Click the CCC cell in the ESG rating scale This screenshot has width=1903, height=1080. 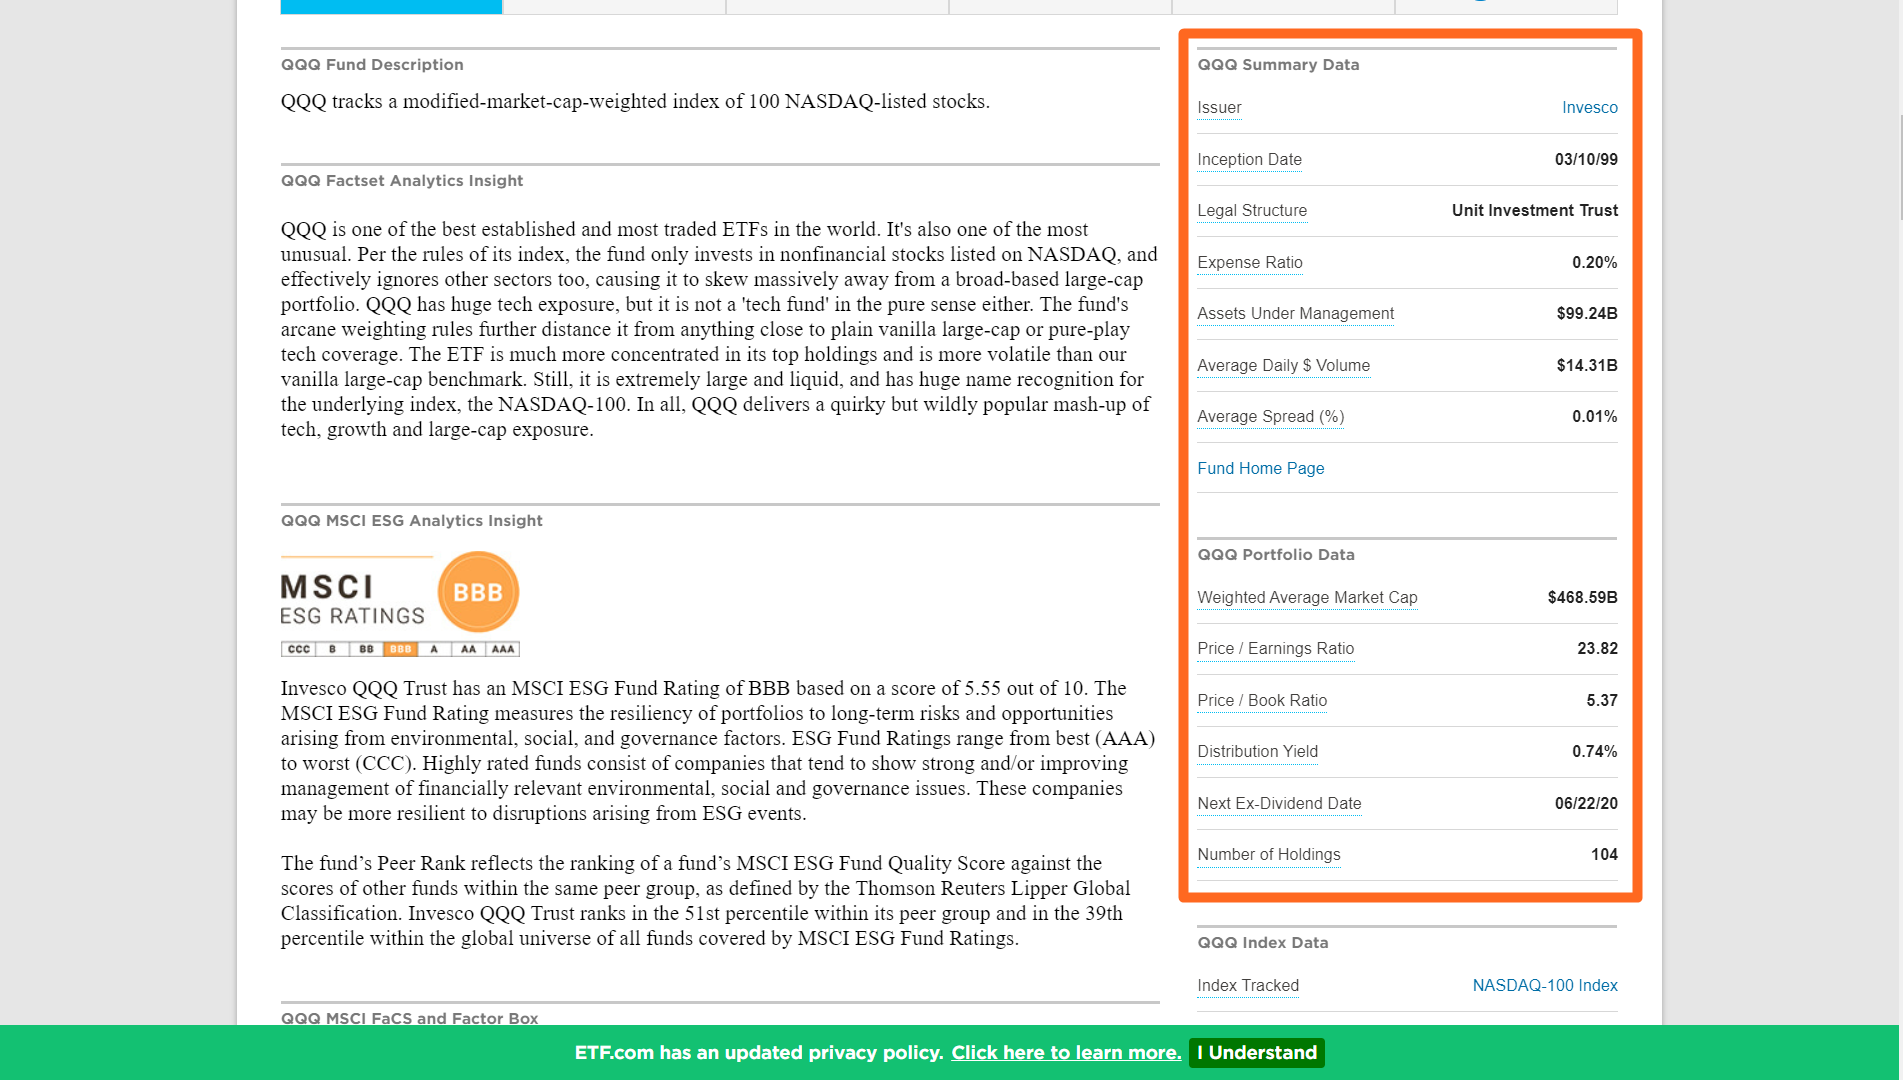299,649
